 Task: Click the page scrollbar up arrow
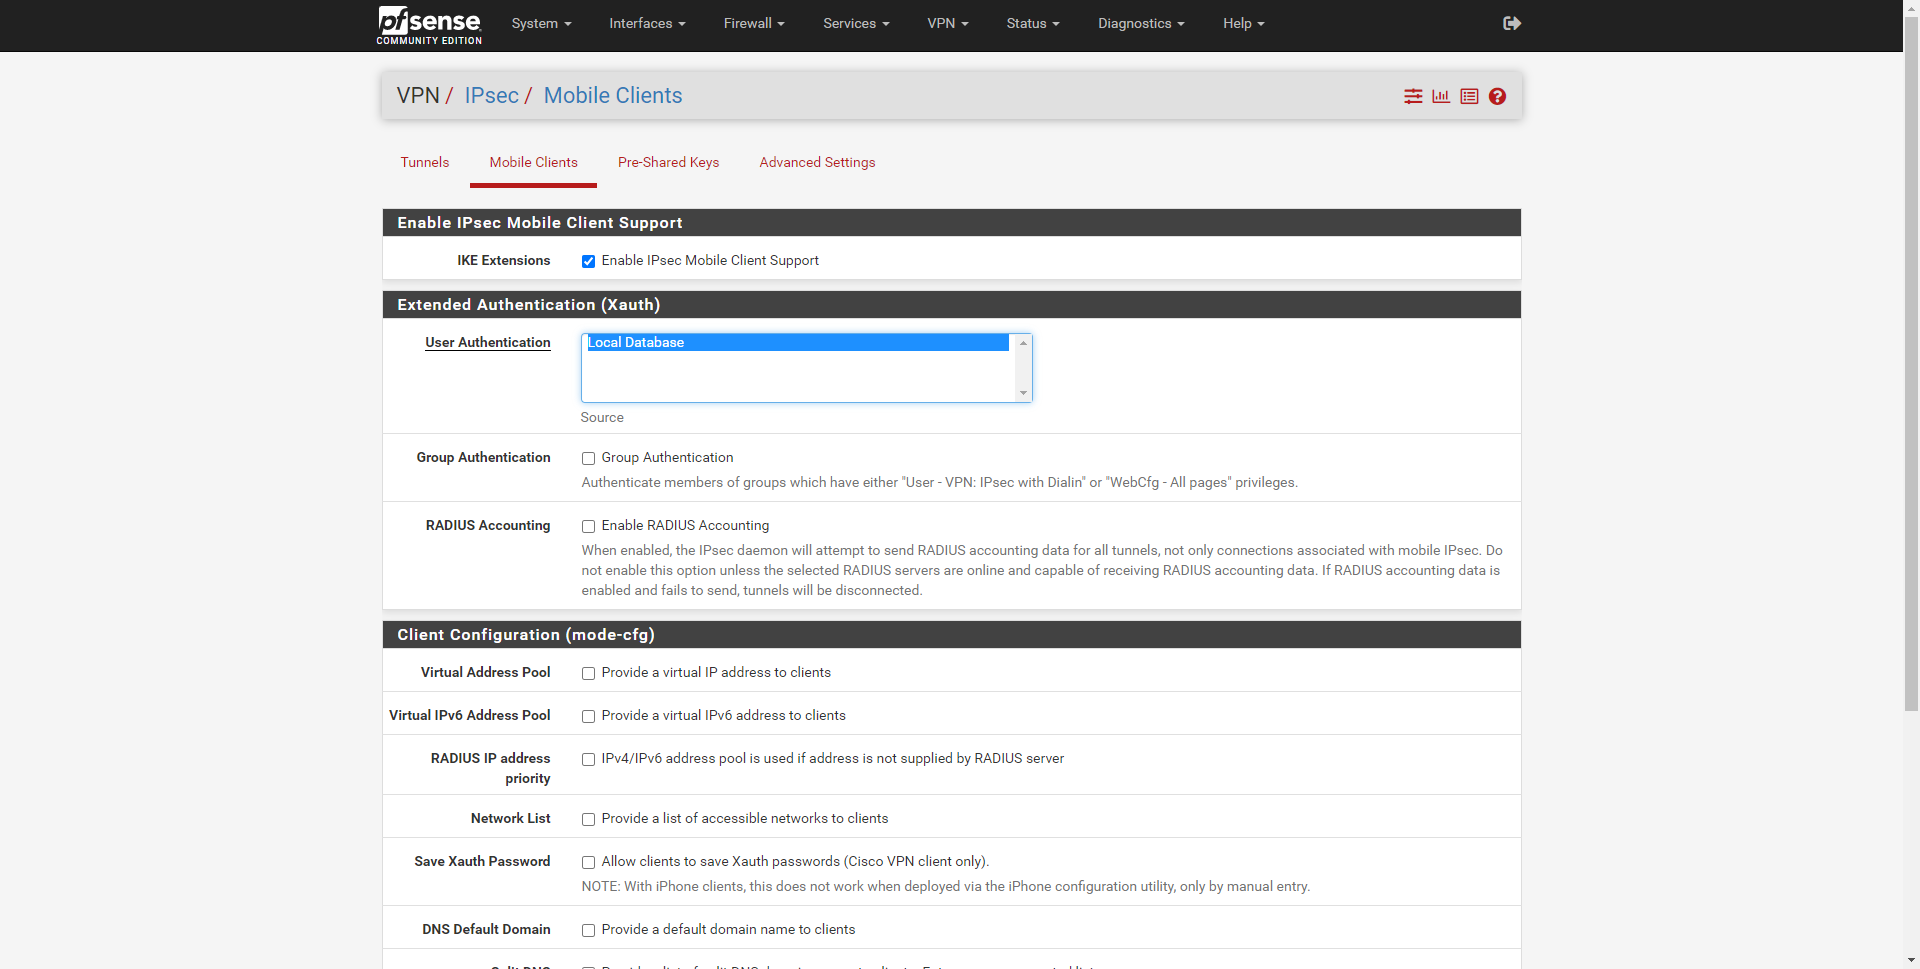[x=1911, y=7]
